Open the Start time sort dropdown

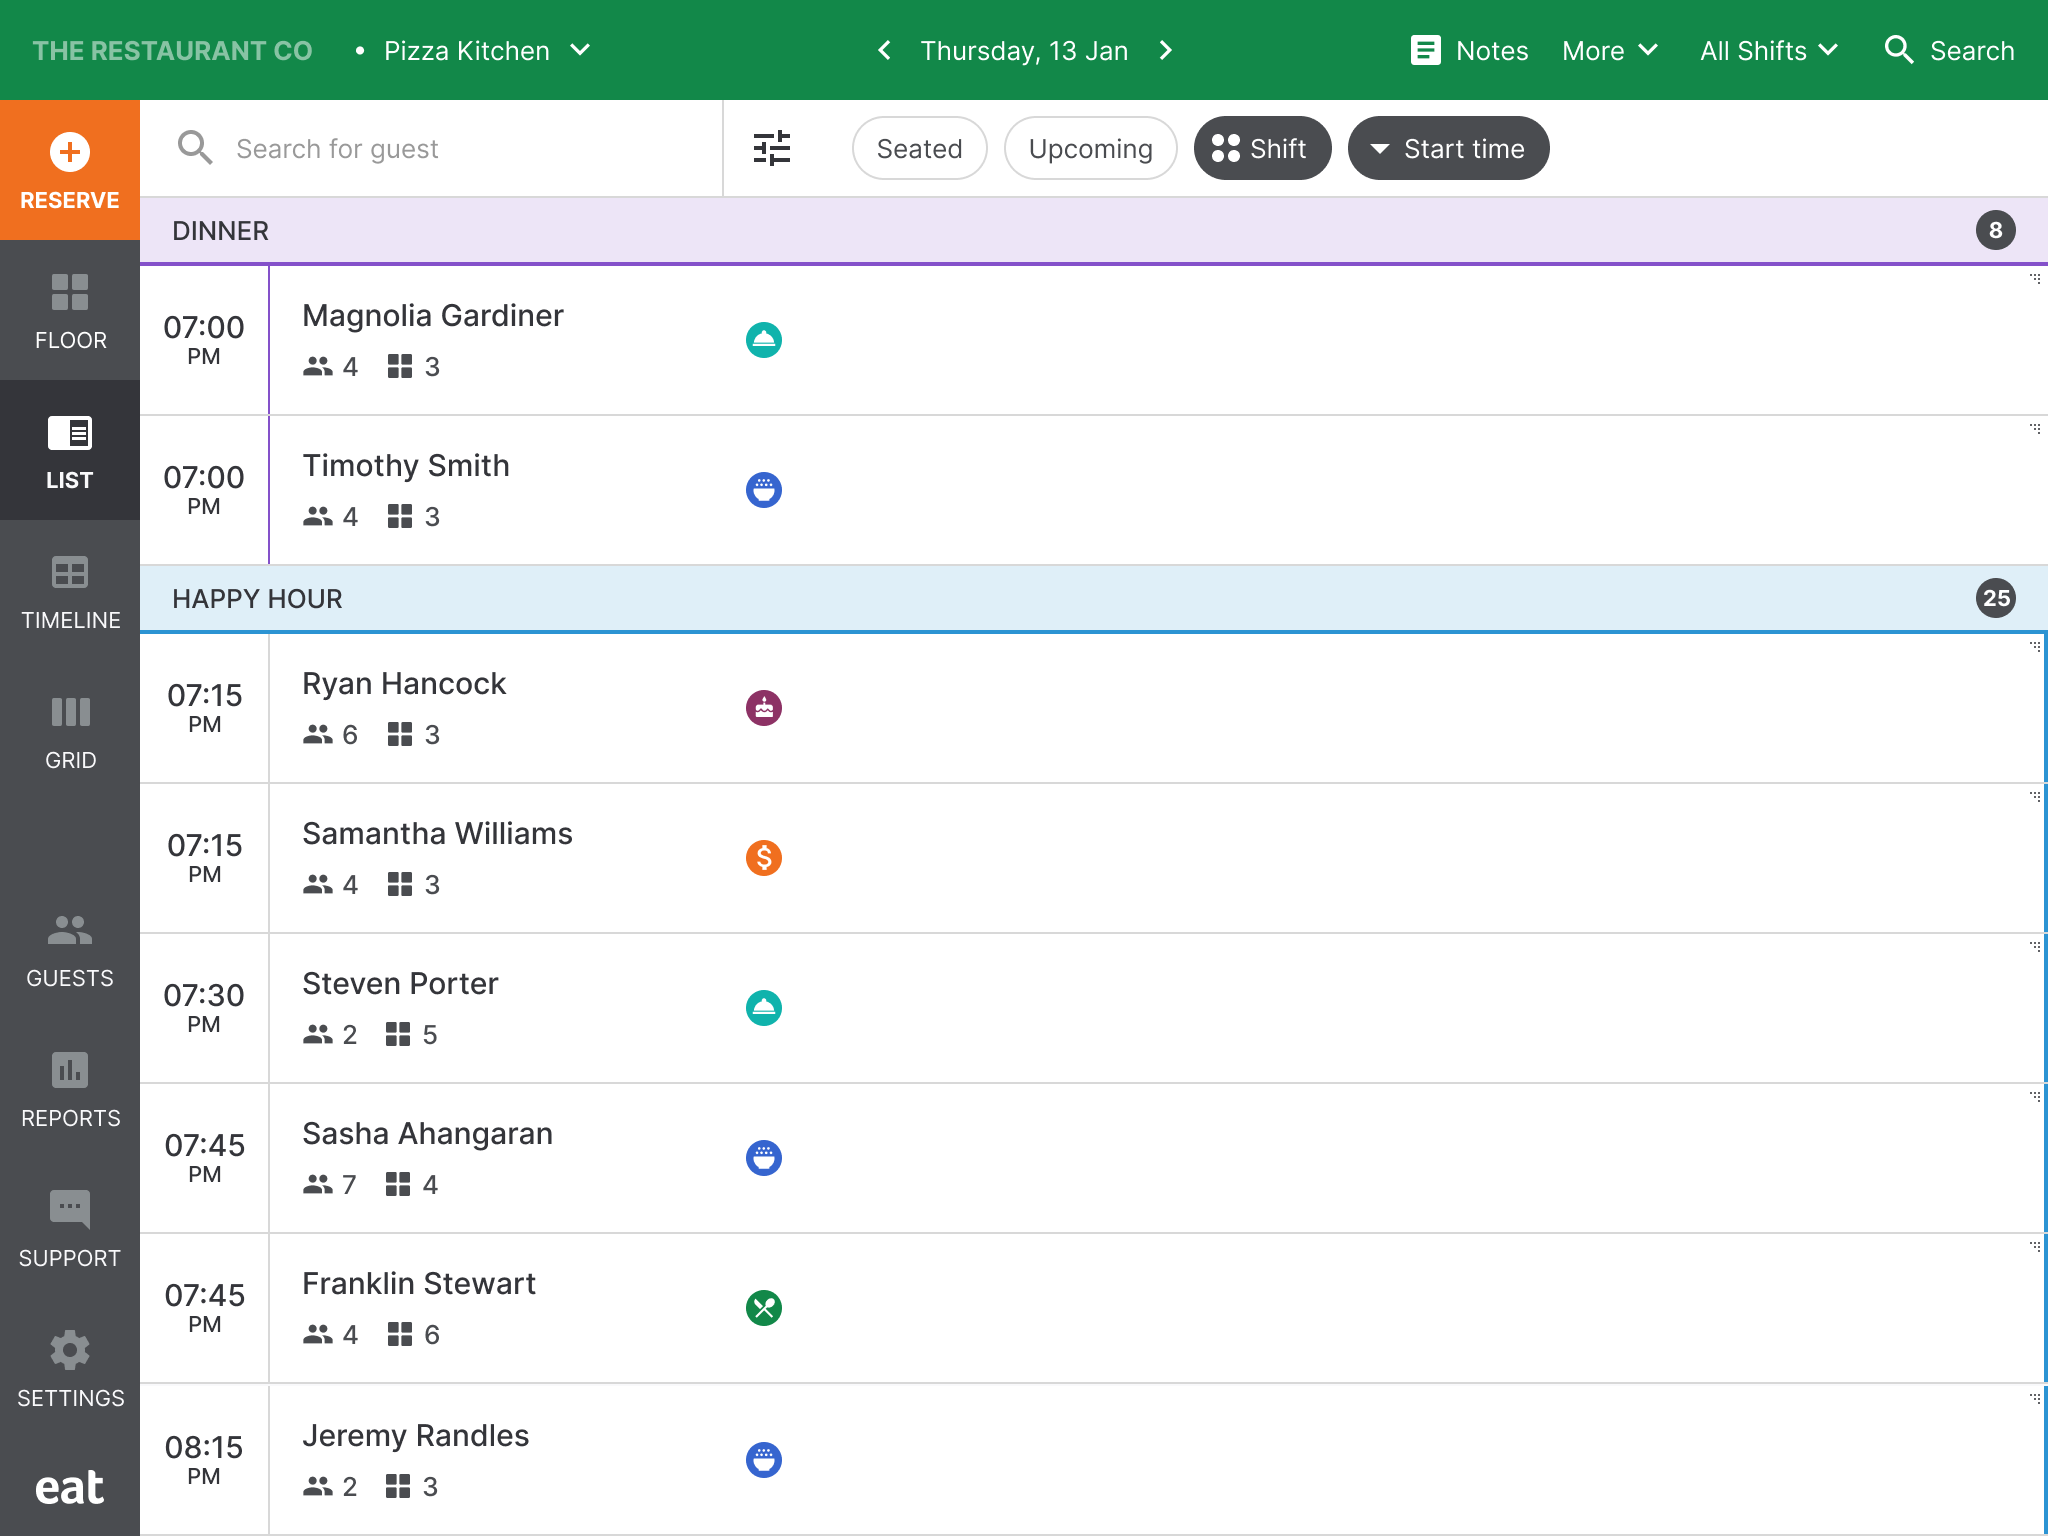(1448, 148)
